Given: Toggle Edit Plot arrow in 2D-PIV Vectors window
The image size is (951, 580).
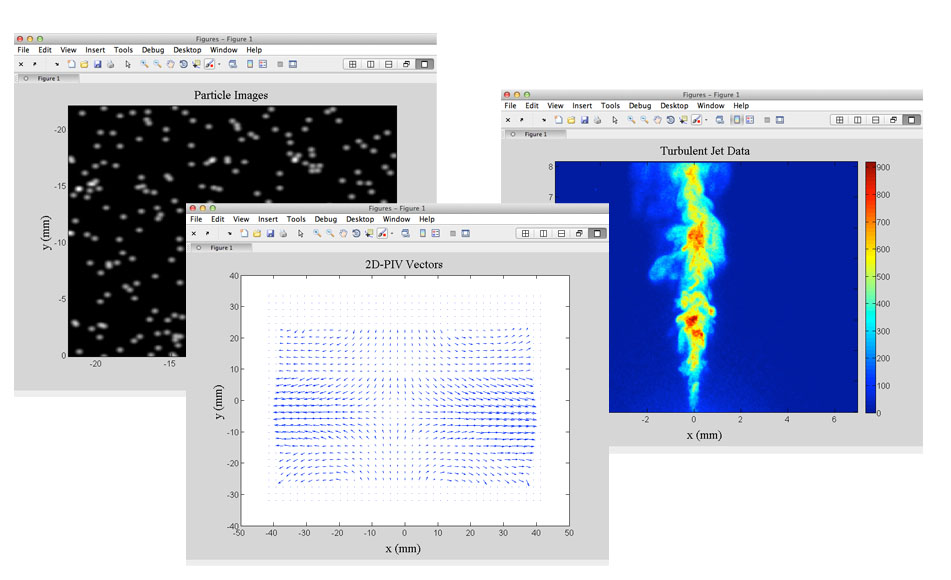Looking at the screenshot, I should pos(302,233).
